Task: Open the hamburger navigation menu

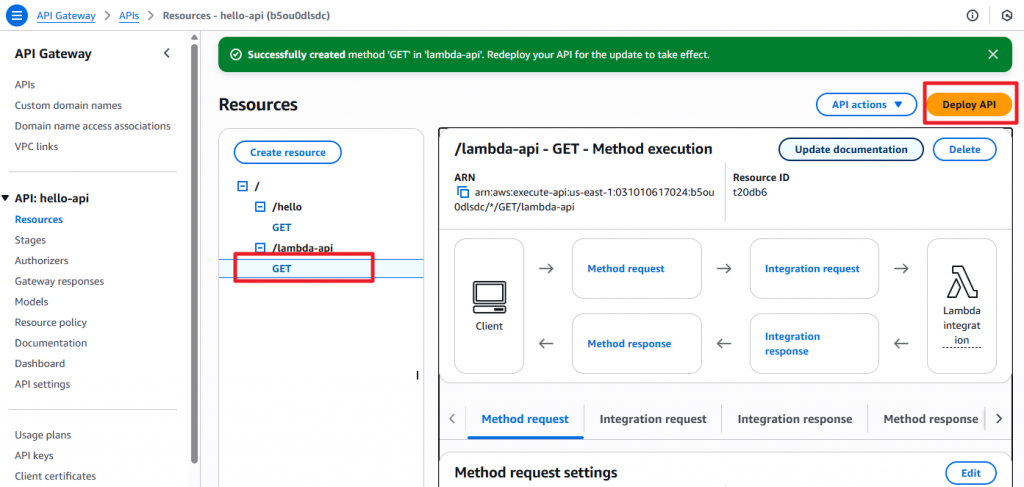Action: [x=17, y=16]
